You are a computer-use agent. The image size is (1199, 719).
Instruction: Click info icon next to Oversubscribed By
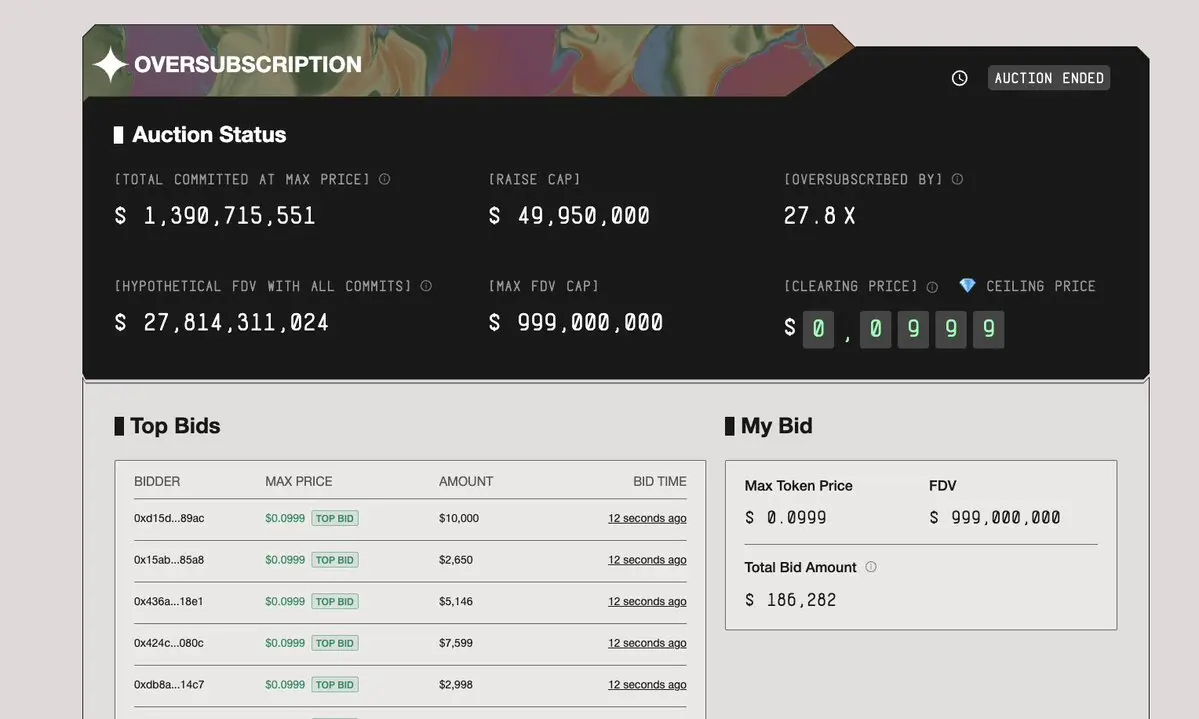pos(957,179)
